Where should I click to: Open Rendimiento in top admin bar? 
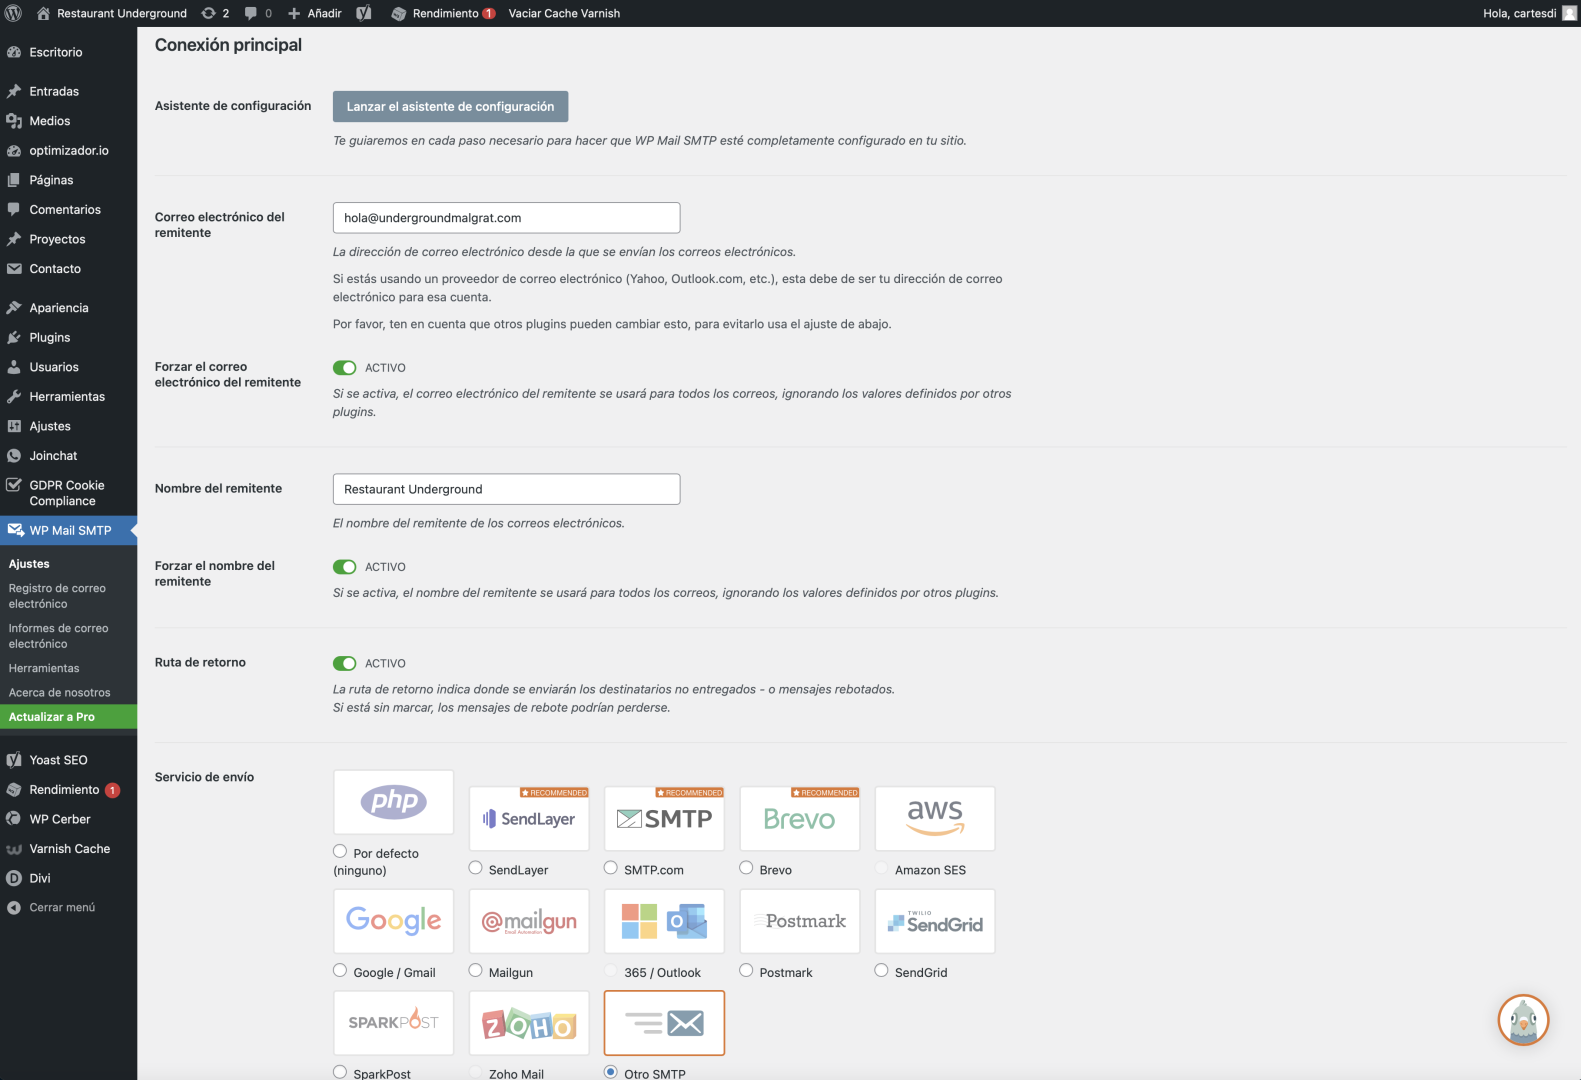click(x=443, y=13)
